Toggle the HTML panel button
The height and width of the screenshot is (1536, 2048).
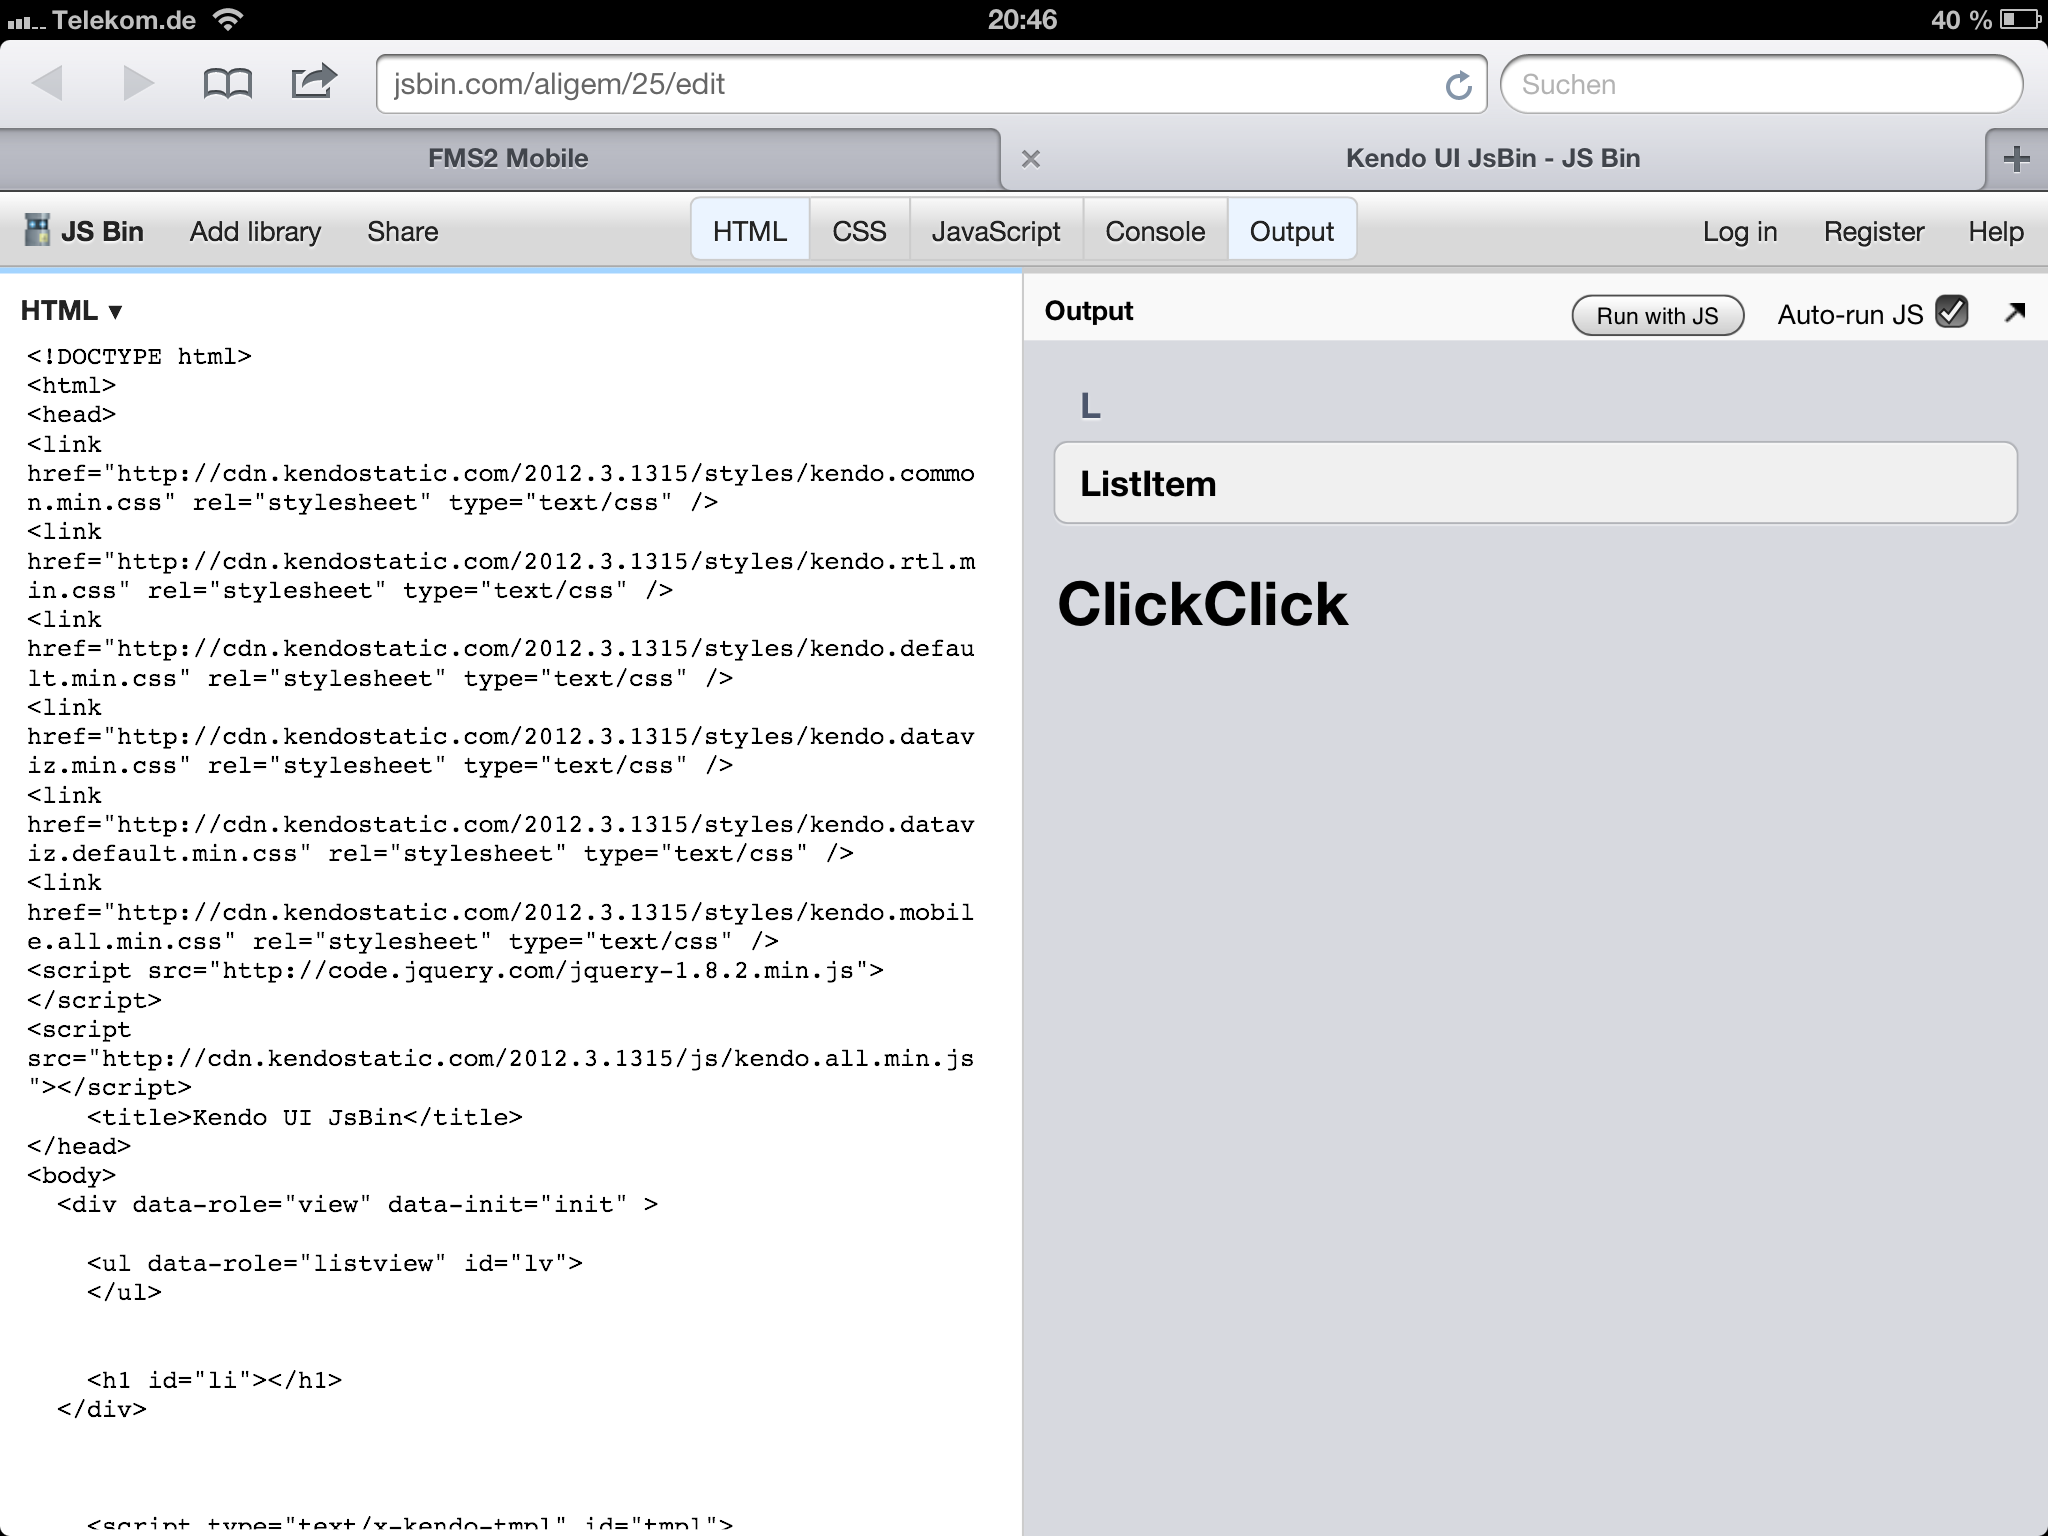749,231
